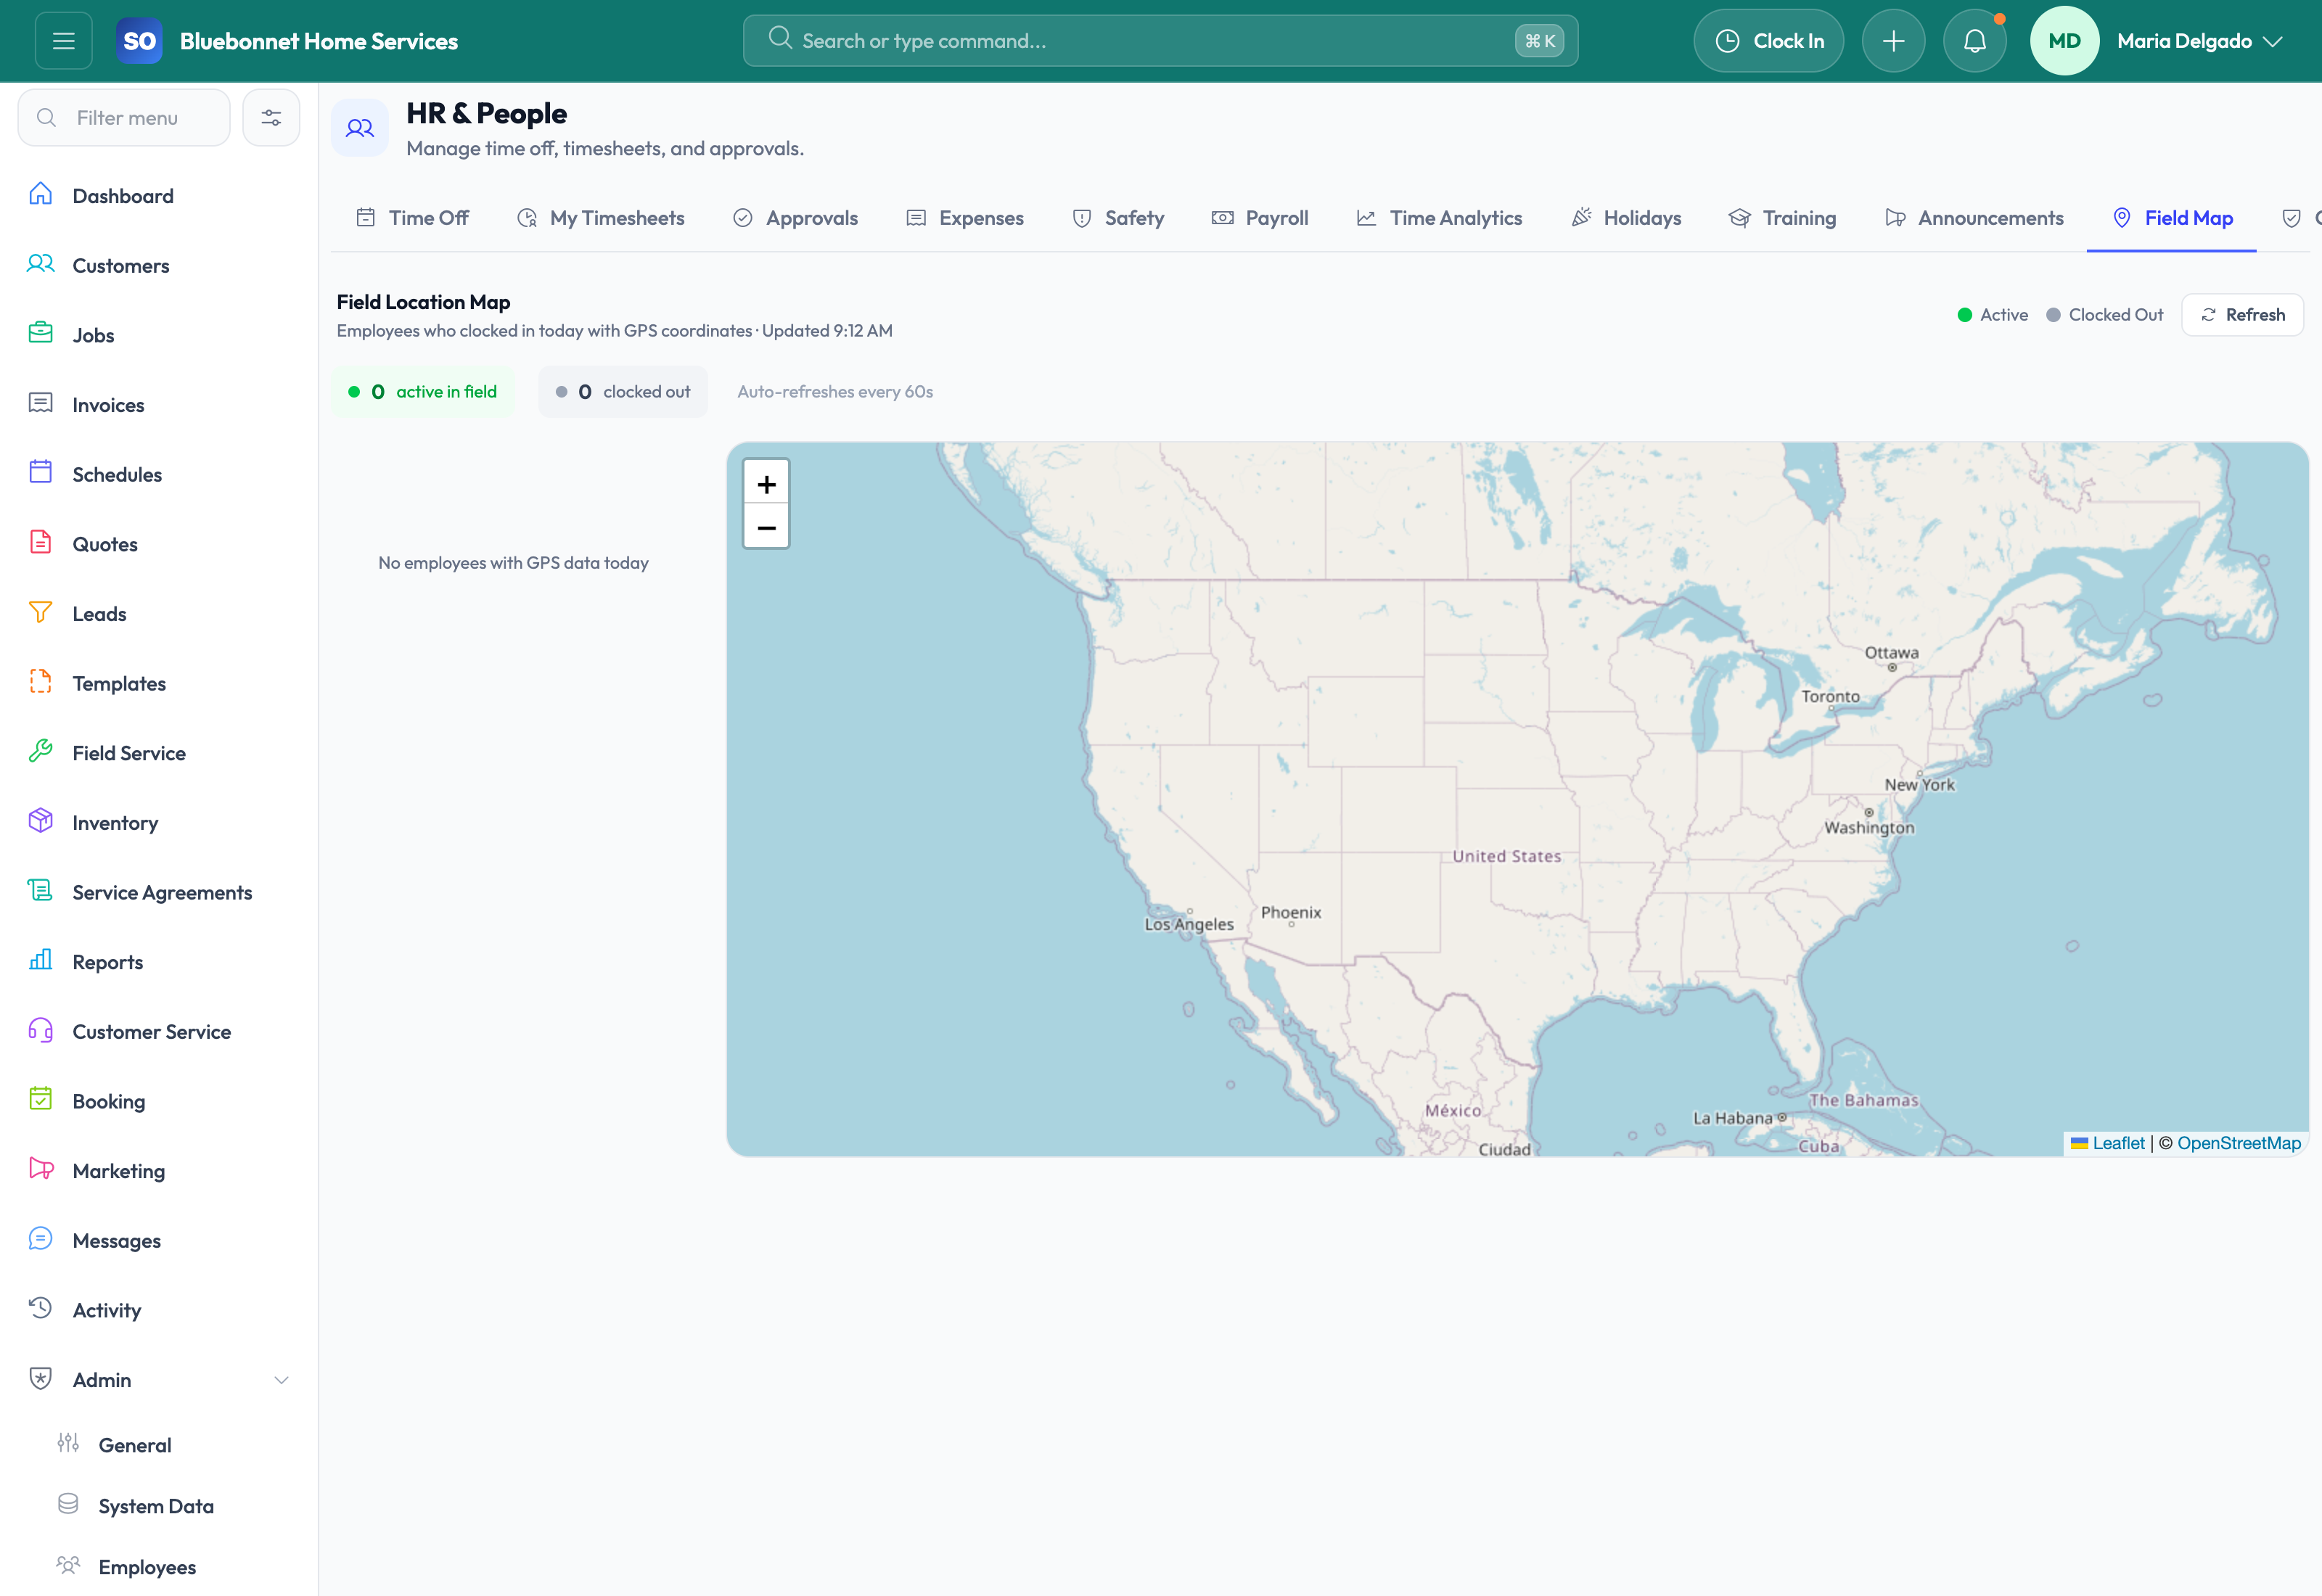Image resolution: width=2322 pixels, height=1596 pixels.
Task: Open Maria Delgado user dropdown
Action: [2199, 41]
